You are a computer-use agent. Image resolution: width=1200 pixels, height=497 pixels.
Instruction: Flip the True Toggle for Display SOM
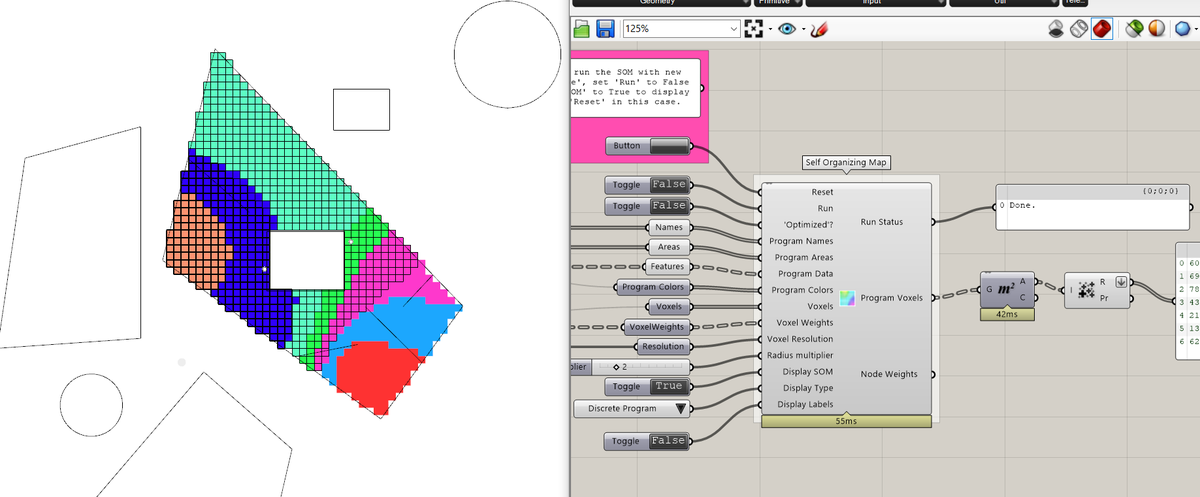pyautogui.click(x=647, y=386)
